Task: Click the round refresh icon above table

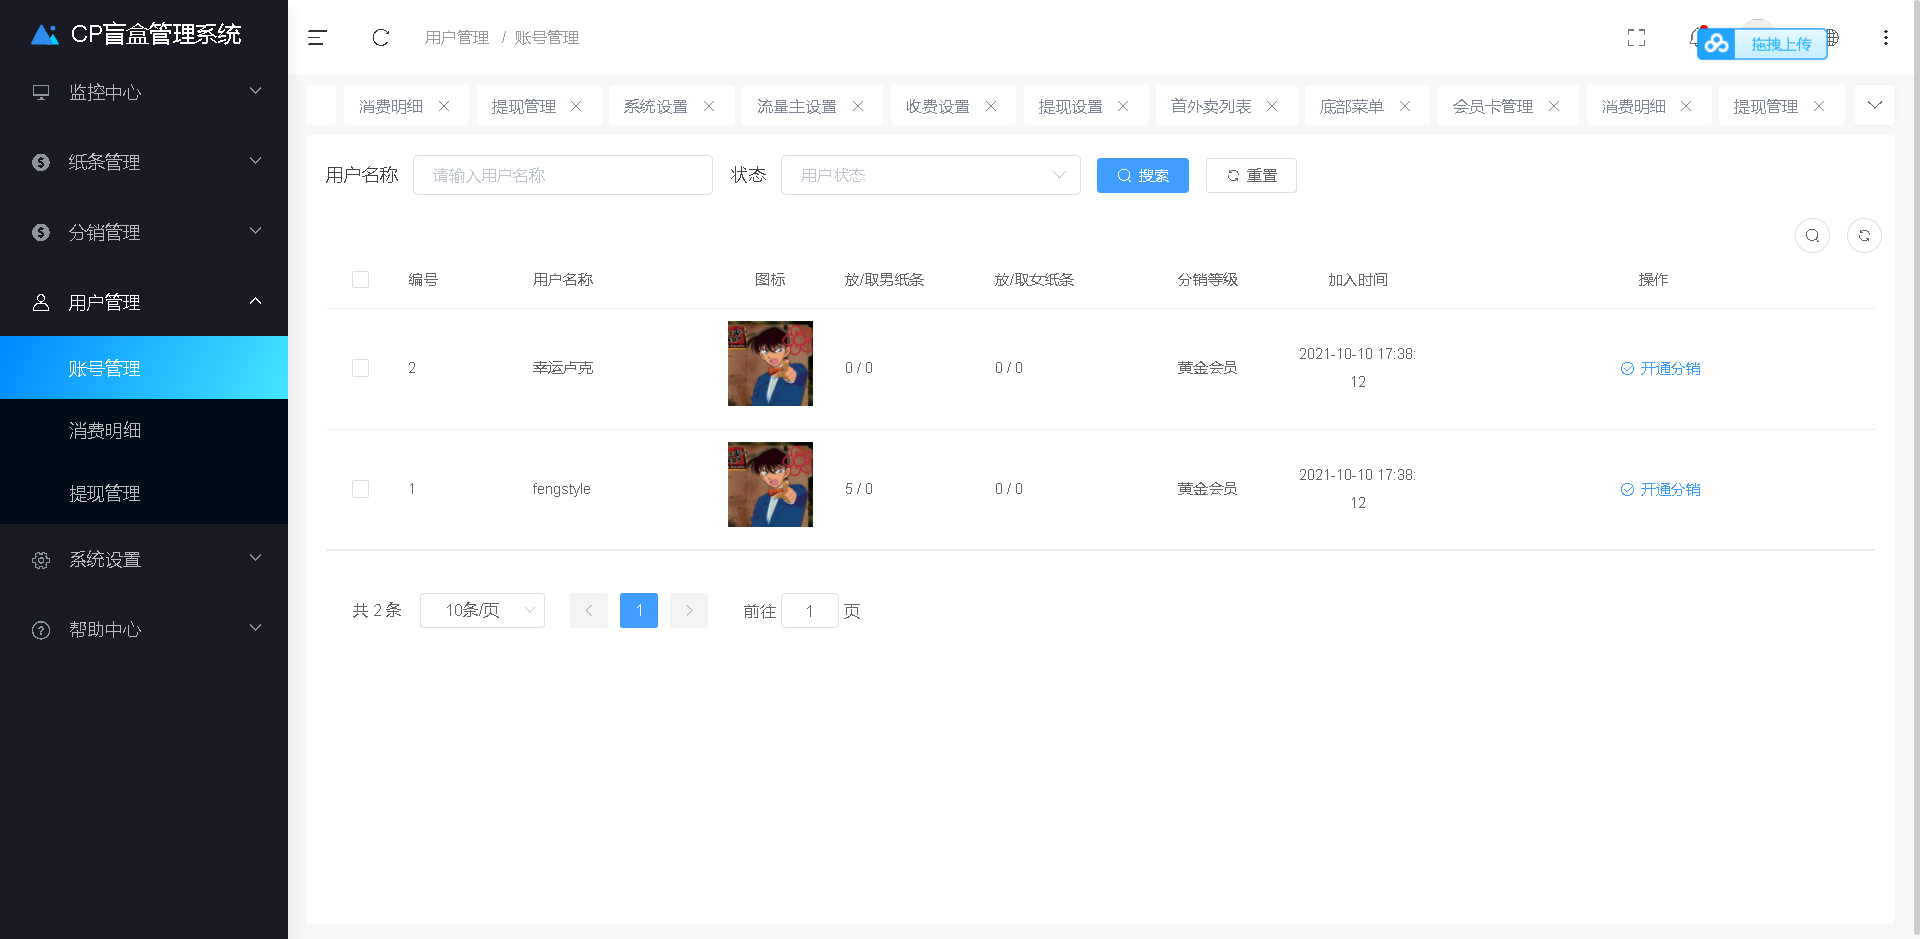Action: (x=1864, y=236)
